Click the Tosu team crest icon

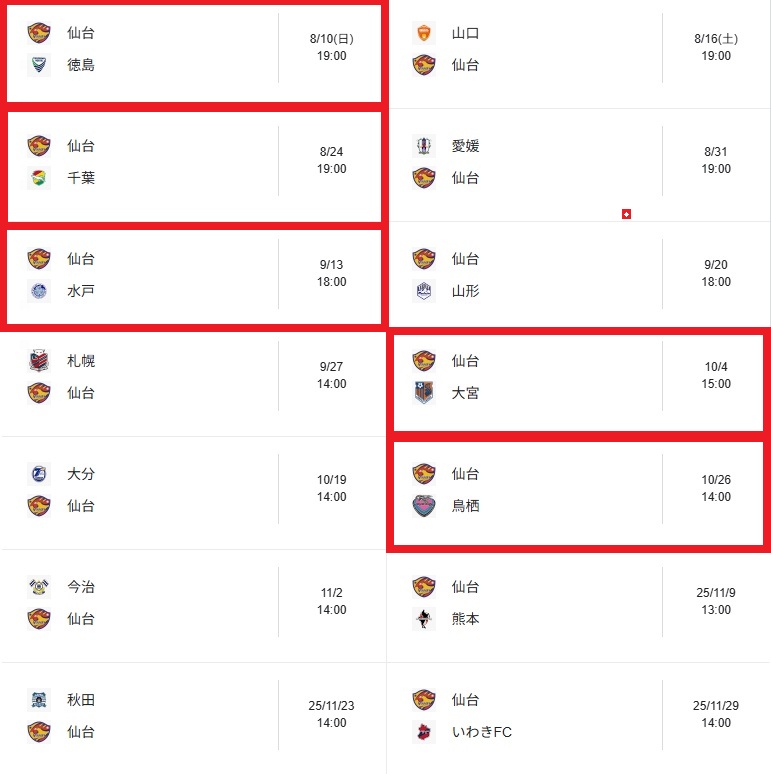[x=424, y=506]
